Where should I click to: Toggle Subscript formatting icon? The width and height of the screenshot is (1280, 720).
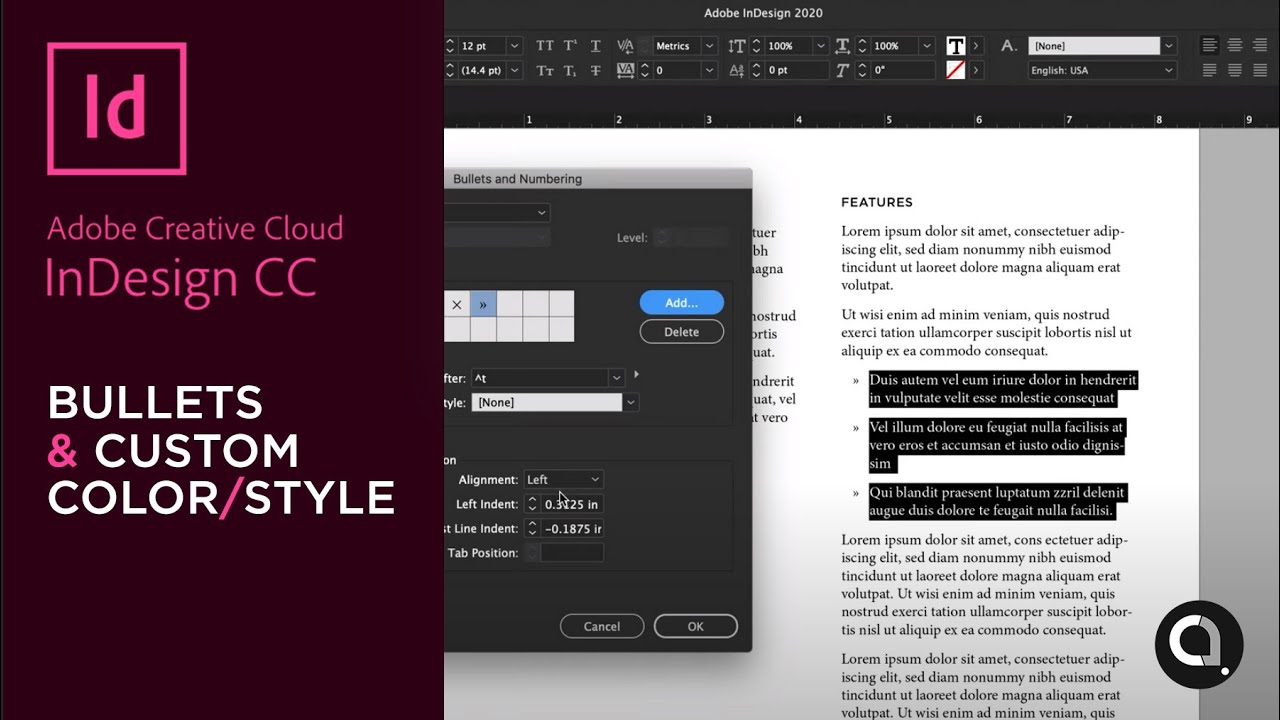570,70
